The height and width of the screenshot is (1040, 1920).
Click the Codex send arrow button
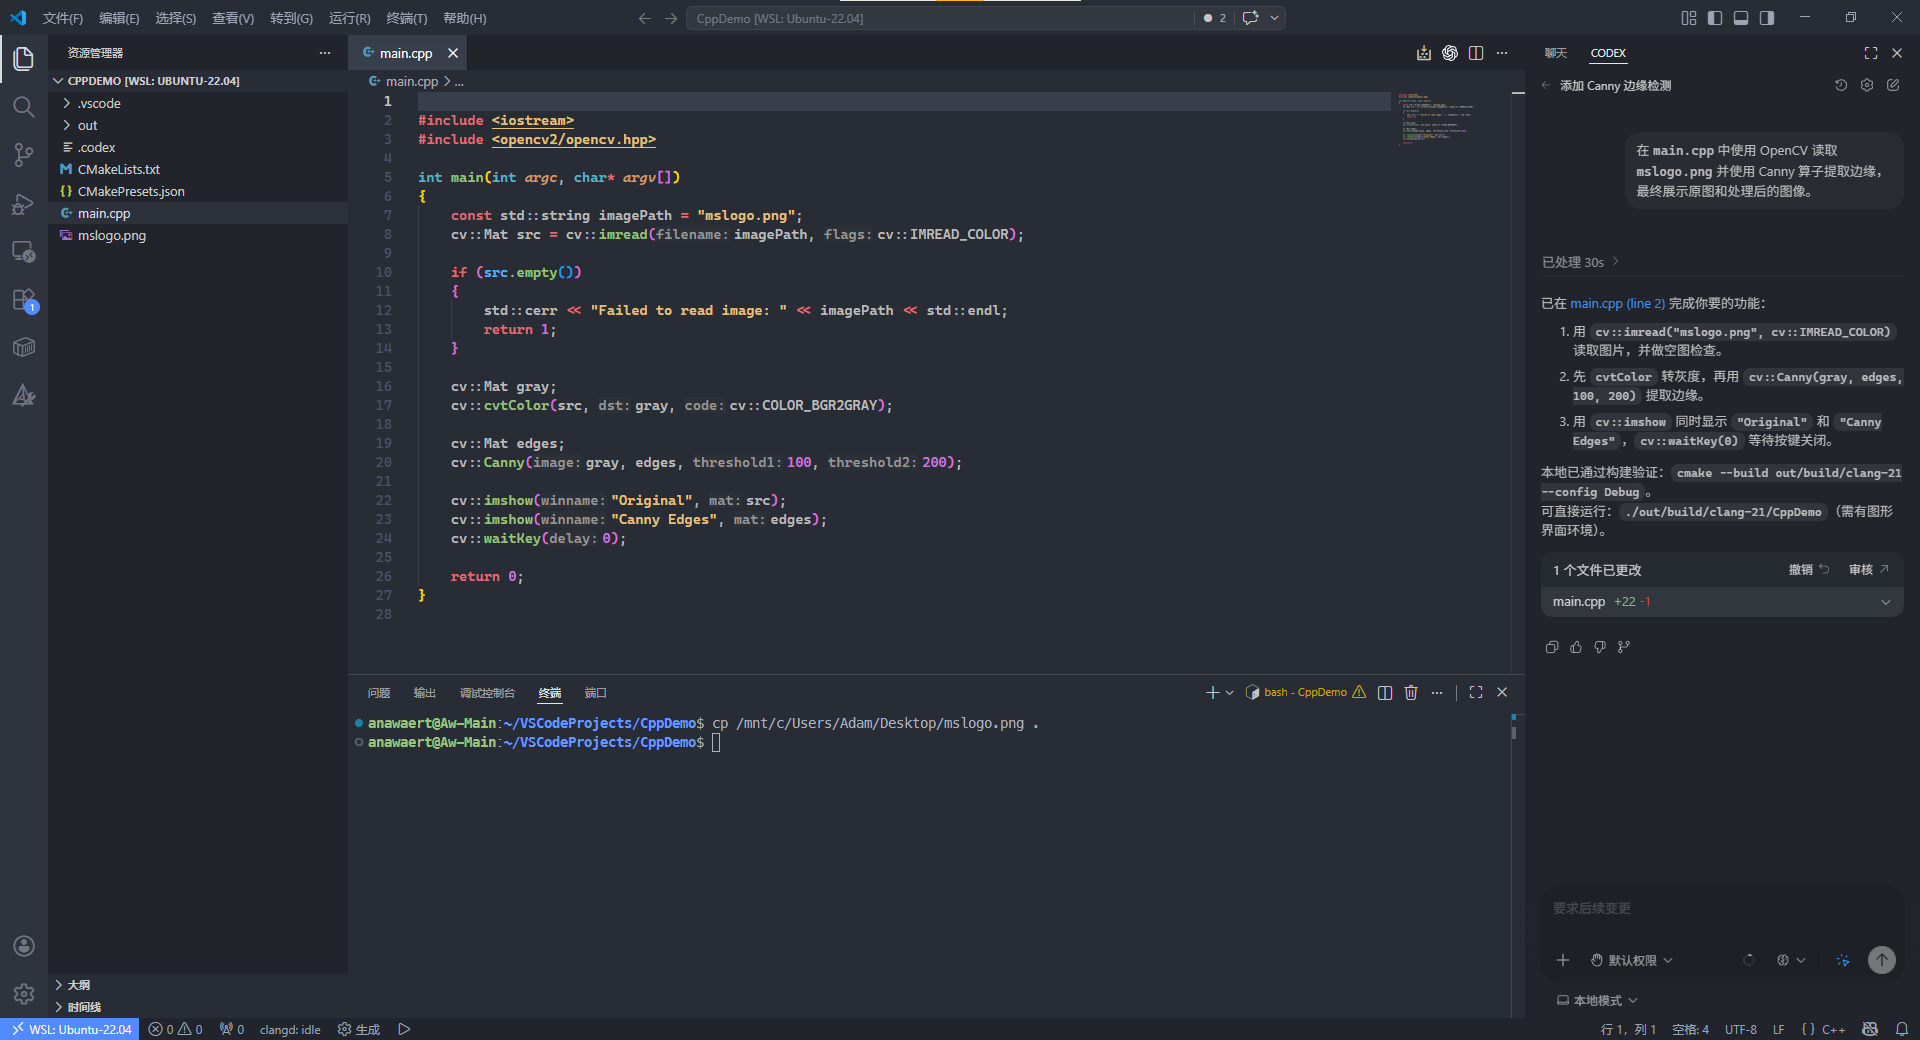(x=1881, y=960)
